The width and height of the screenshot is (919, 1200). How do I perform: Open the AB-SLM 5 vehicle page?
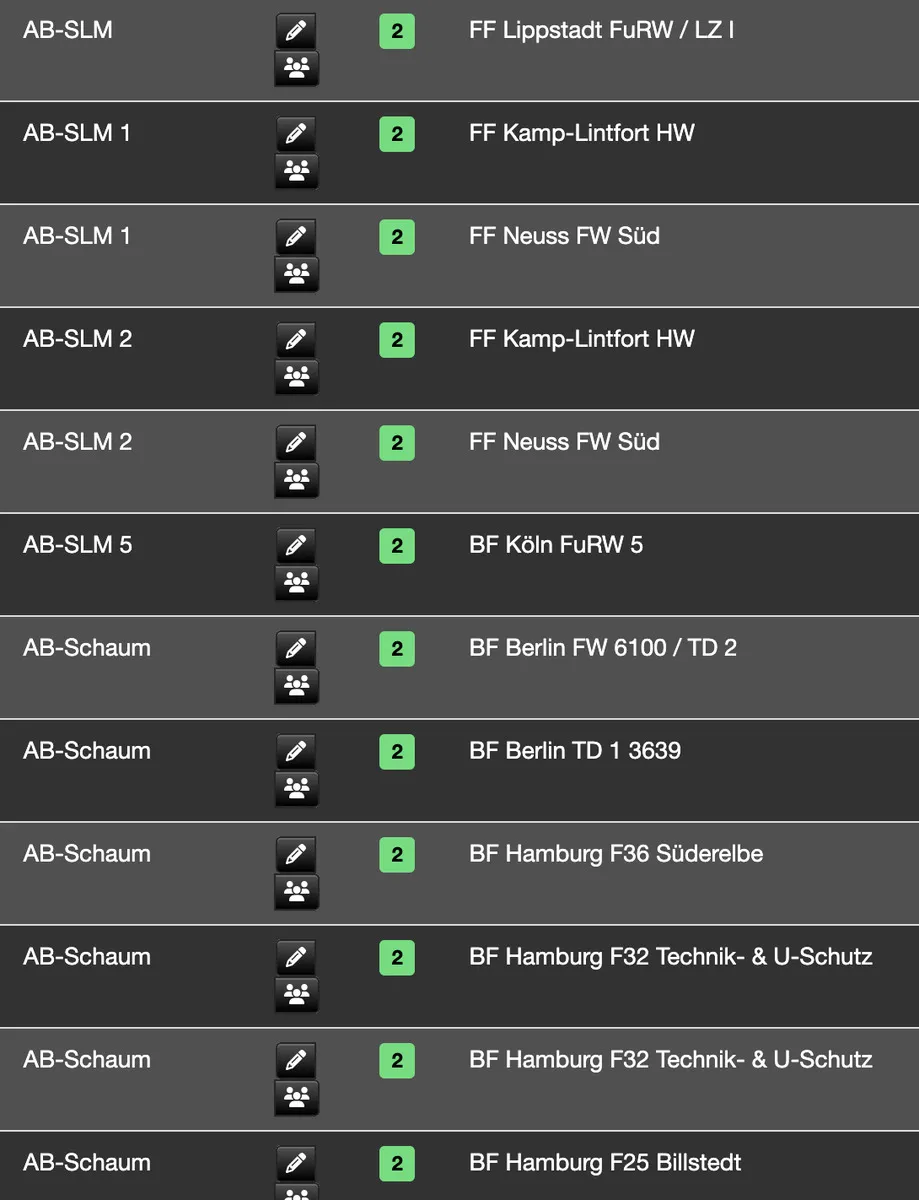(x=78, y=545)
